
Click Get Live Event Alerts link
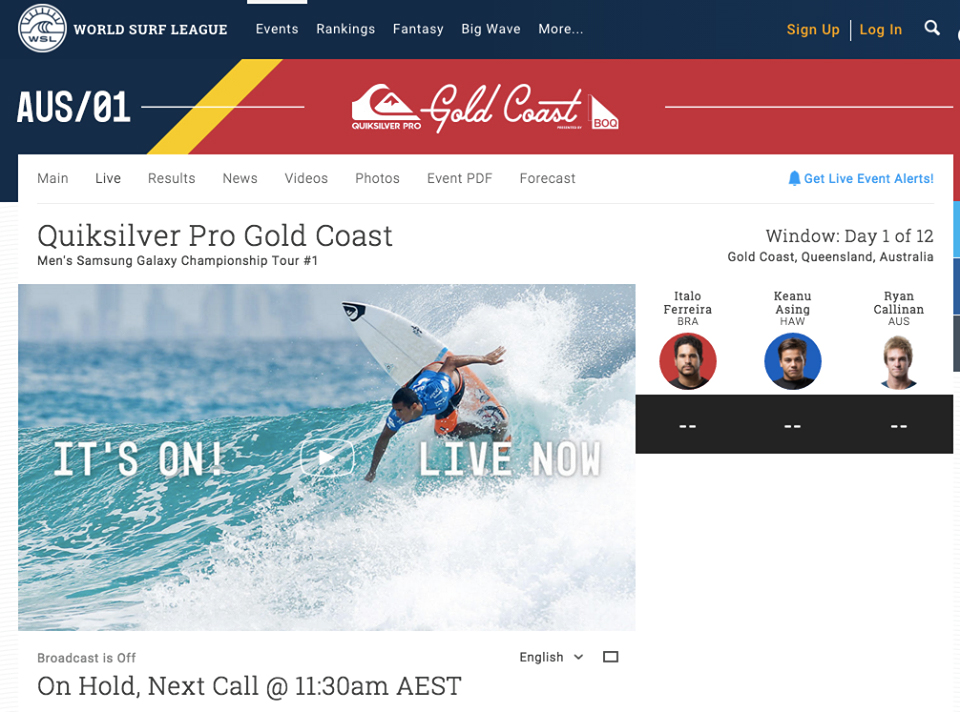(x=868, y=178)
